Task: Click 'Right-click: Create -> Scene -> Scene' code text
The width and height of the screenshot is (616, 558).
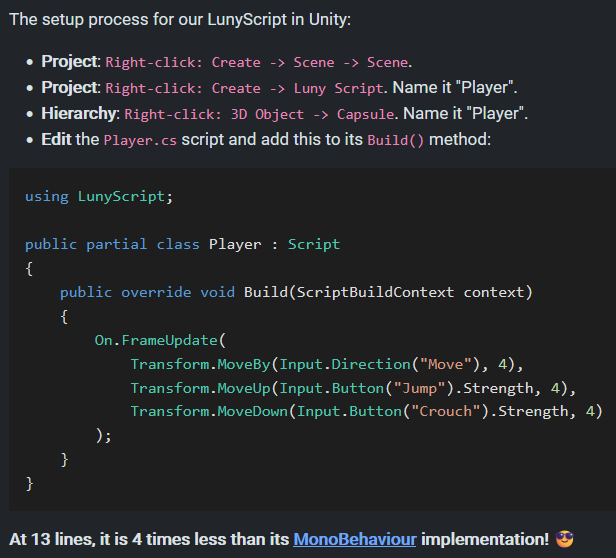Action: coord(257,62)
